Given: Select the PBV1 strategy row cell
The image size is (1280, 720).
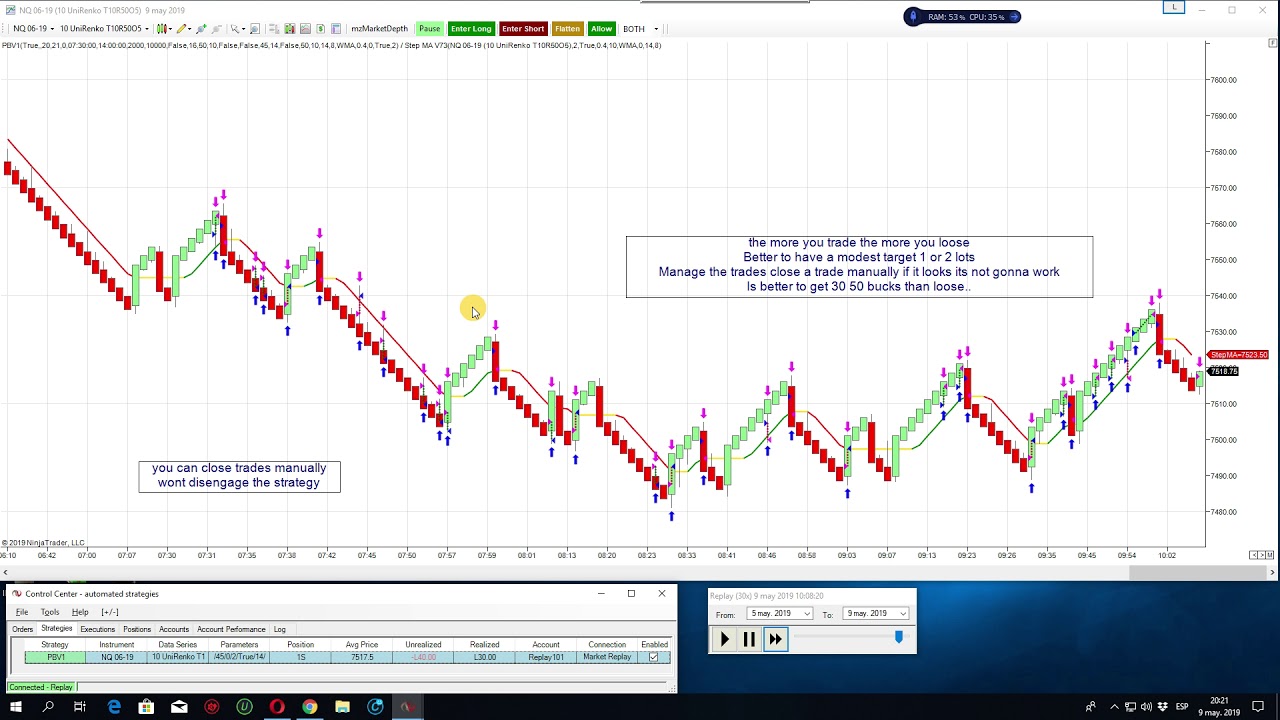Looking at the screenshot, I should pos(55,657).
